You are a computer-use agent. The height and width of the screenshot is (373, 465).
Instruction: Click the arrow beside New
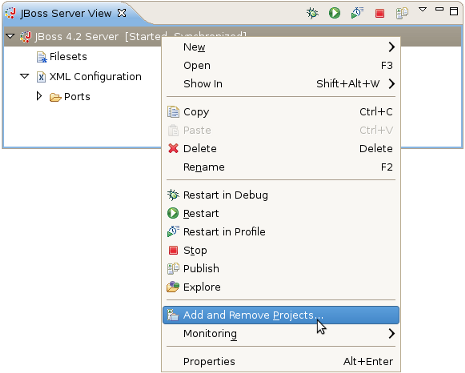(x=392, y=47)
